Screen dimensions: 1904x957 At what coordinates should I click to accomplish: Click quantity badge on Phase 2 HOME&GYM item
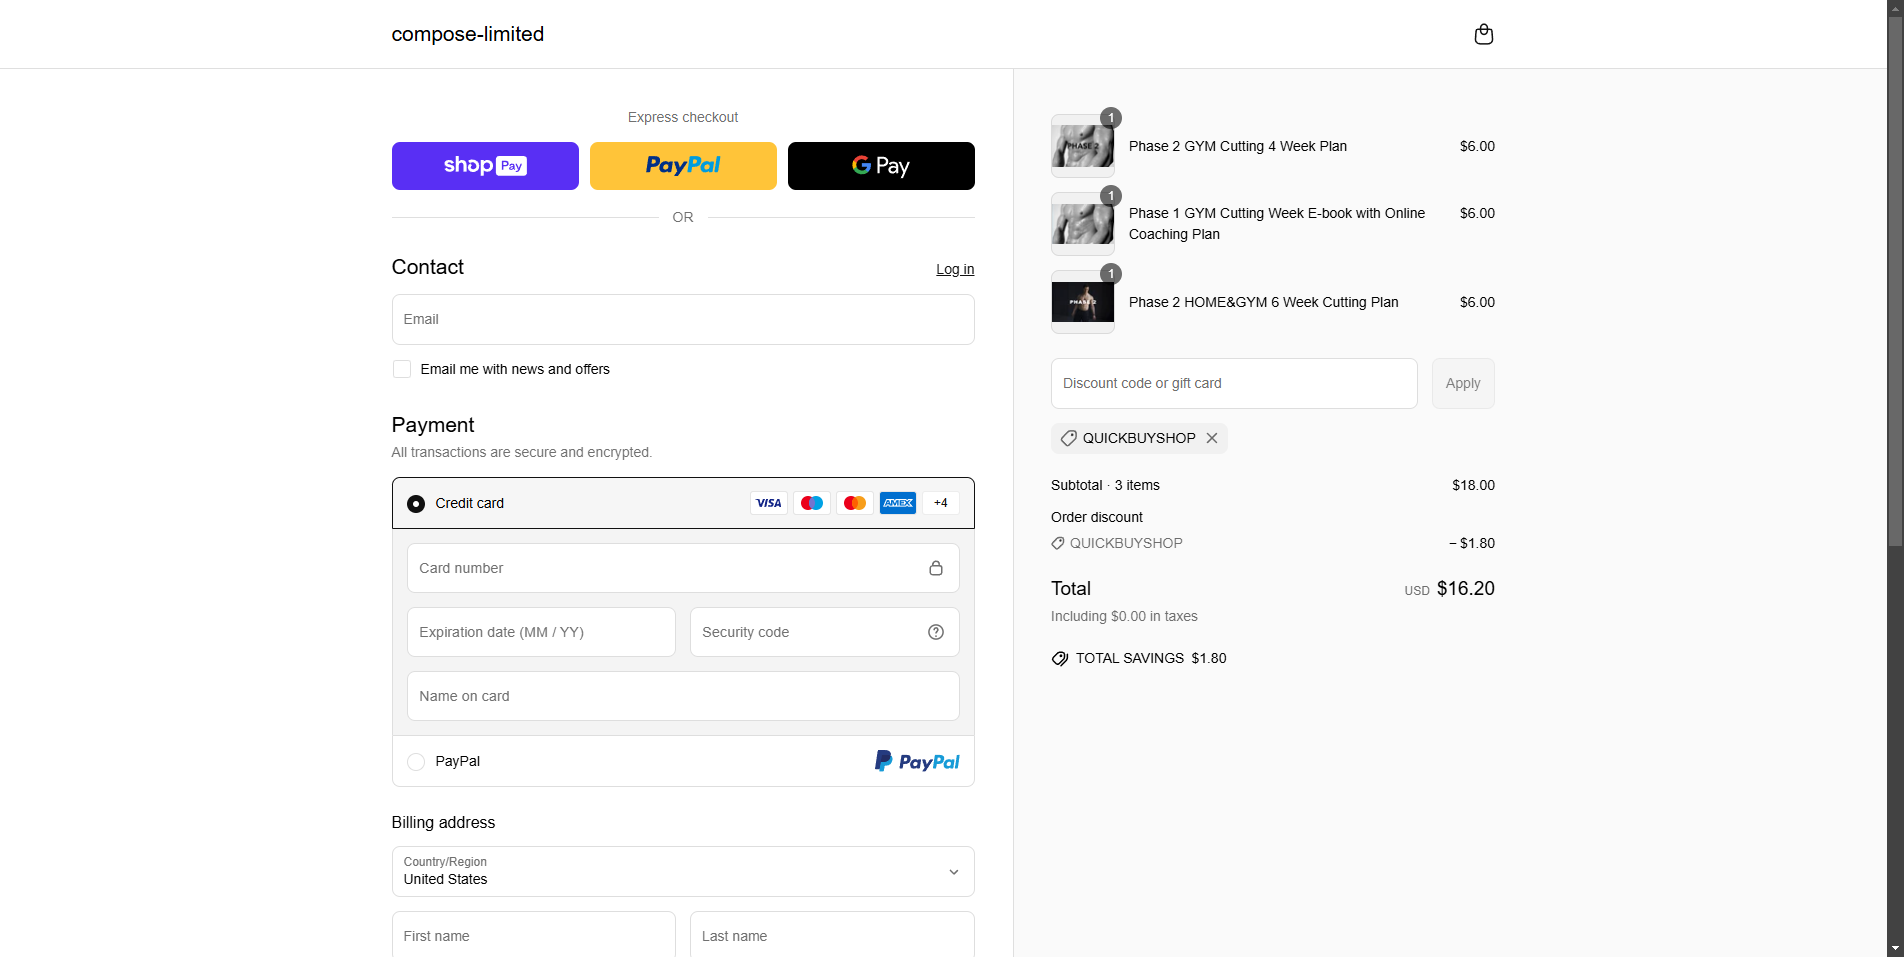(x=1111, y=274)
